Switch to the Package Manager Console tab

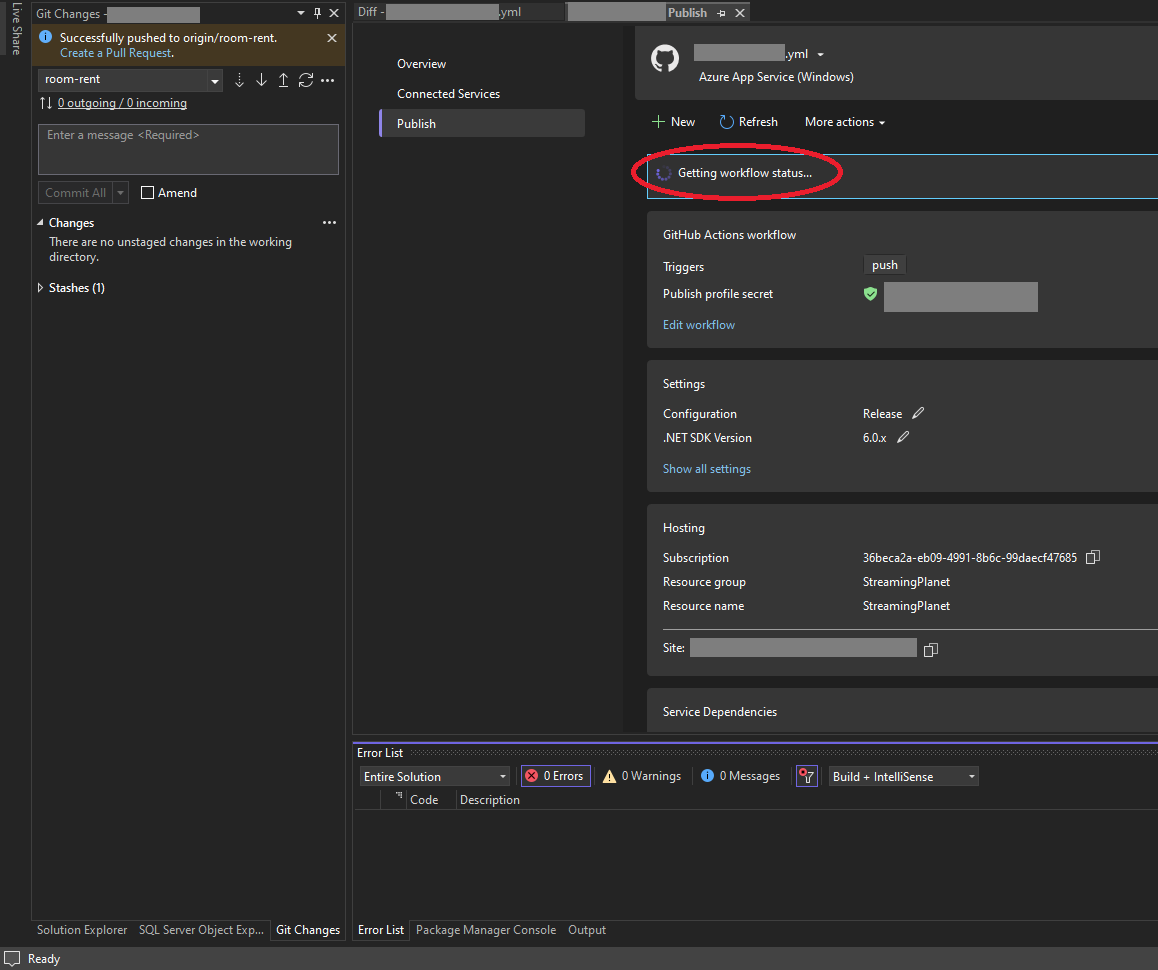[486, 930]
